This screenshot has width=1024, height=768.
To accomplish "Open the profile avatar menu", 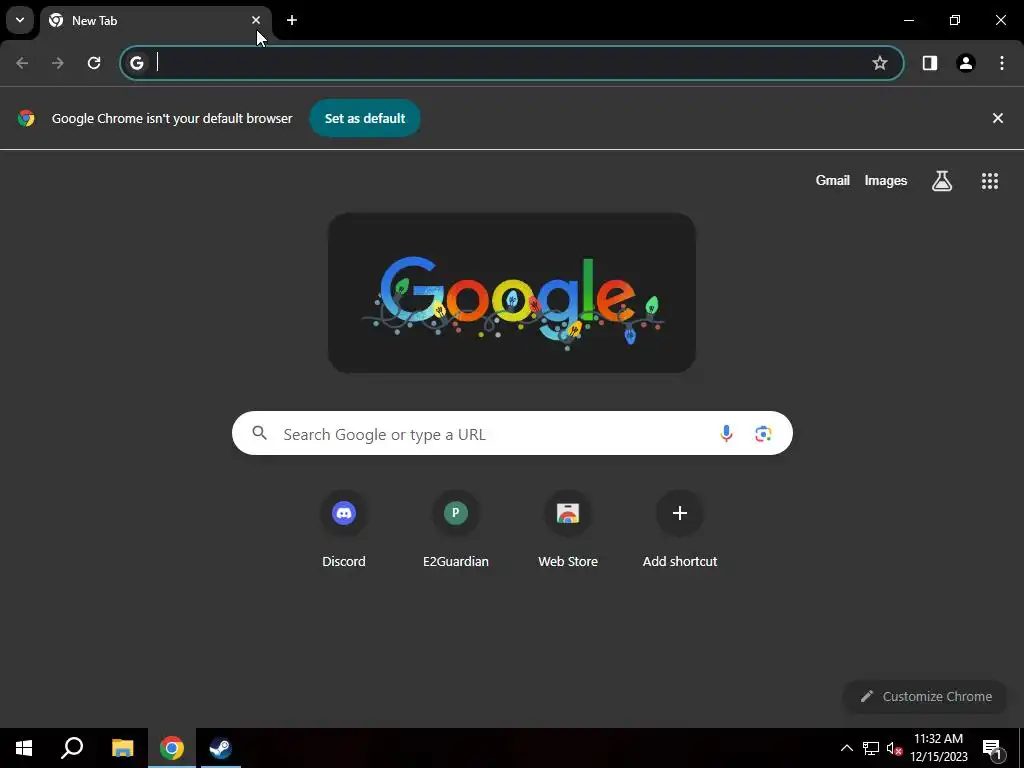I will click(x=966, y=63).
